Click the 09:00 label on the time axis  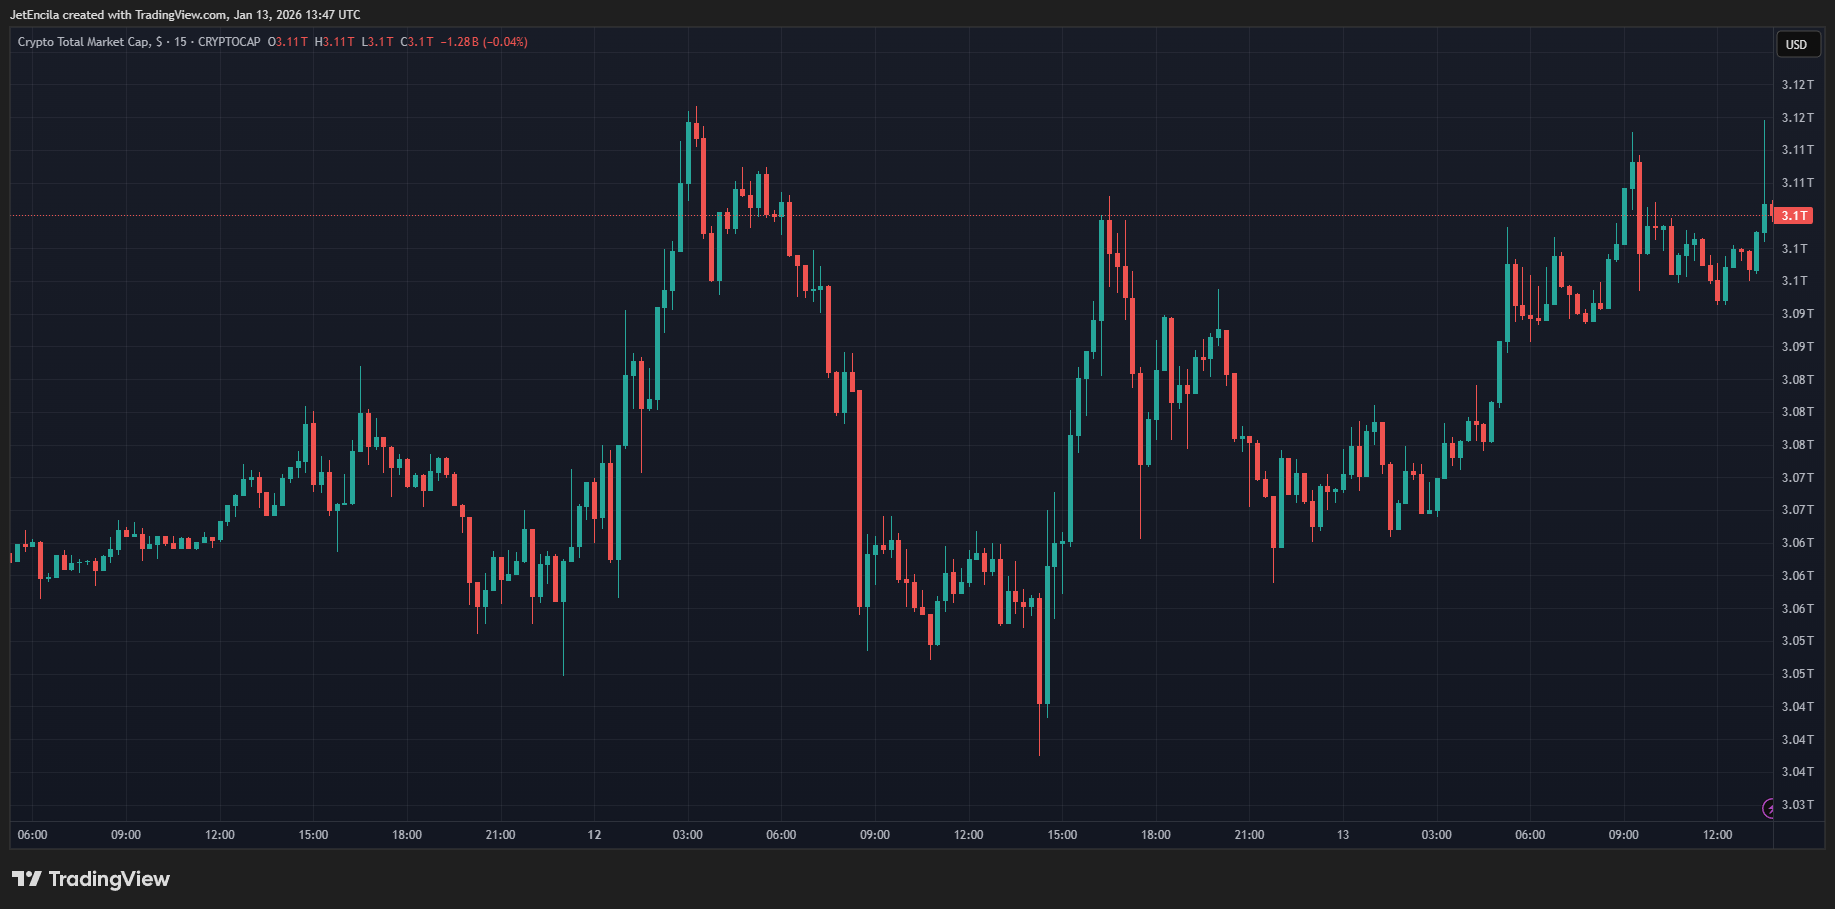[x=127, y=834]
